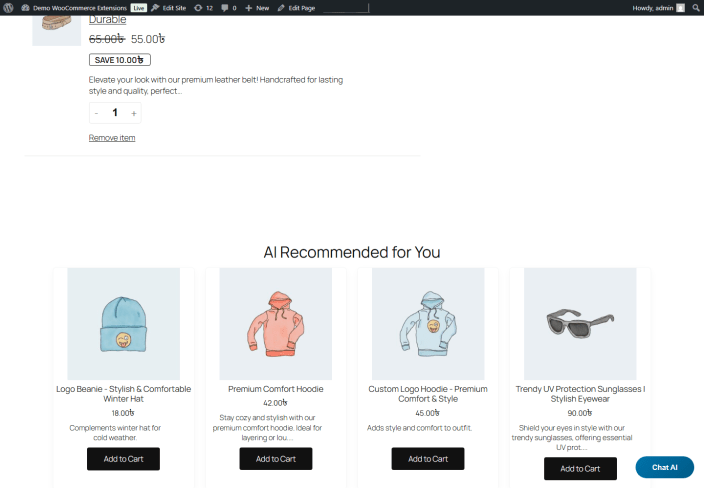This screenshot has width=704, height=488.
Task: Open Logo Beanie - Stylish & Comfortable title
Action: [123, 394]
